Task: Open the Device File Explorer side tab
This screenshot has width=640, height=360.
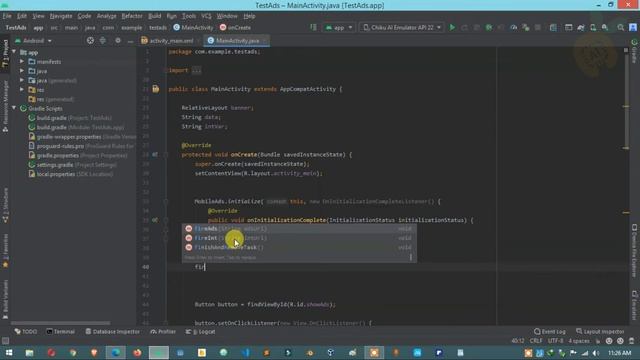Action: [x=634, y=250]
